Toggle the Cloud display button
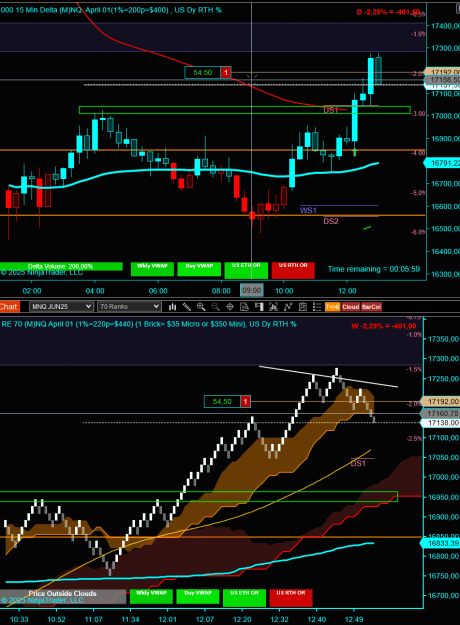The height and width of the screenshot is (625, 460). point(350,307)
